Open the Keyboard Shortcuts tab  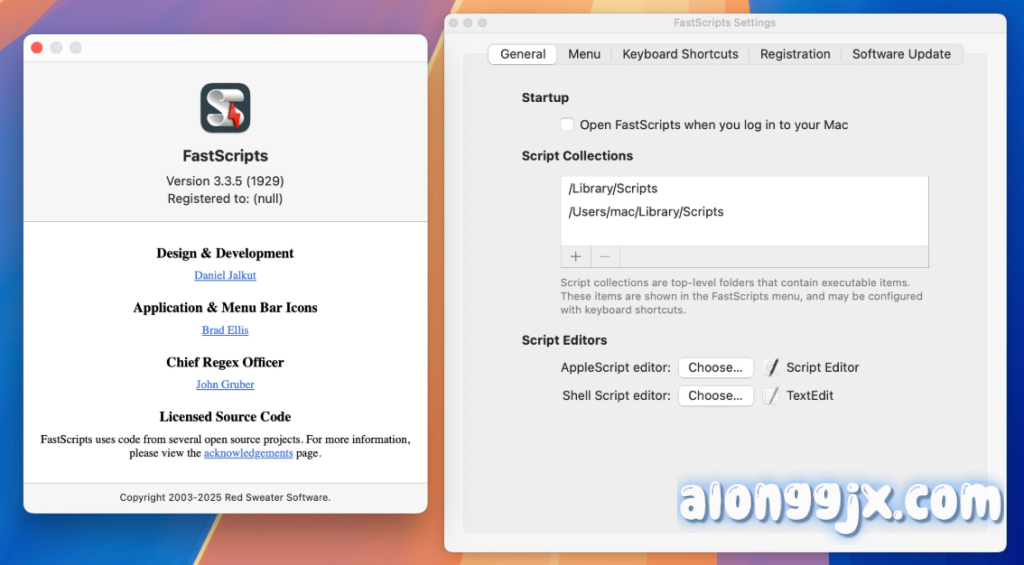pyautogui.click(x=680, y=54)
